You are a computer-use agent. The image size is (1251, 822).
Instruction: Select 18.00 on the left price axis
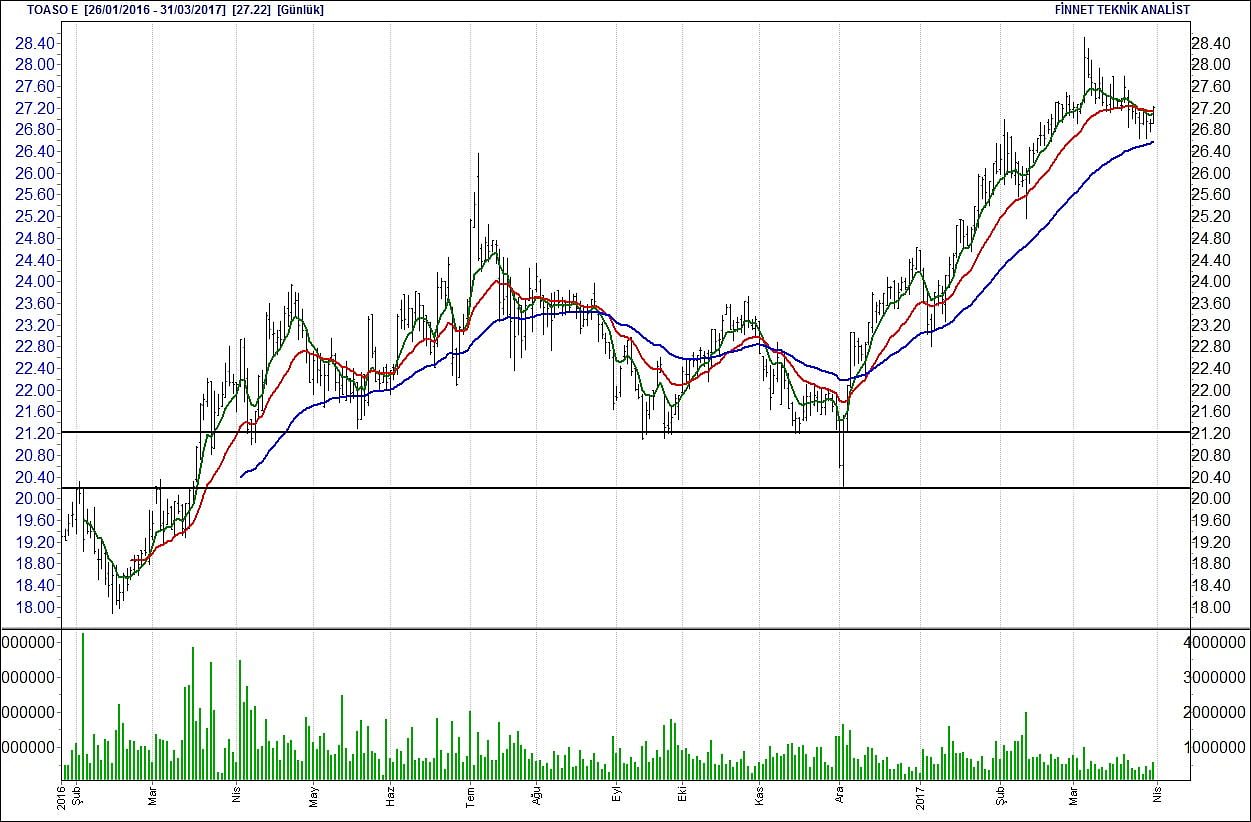(x=35, y=608)
